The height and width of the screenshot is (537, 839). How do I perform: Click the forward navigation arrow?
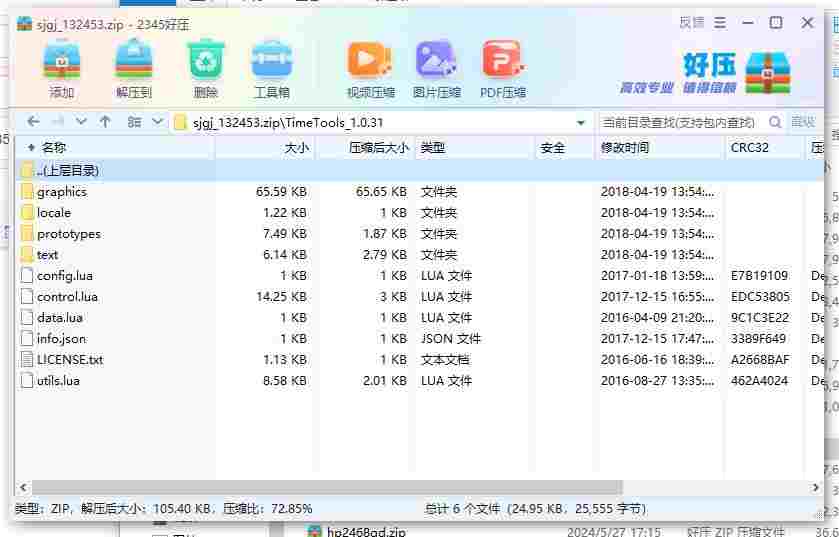pos(58,122)
